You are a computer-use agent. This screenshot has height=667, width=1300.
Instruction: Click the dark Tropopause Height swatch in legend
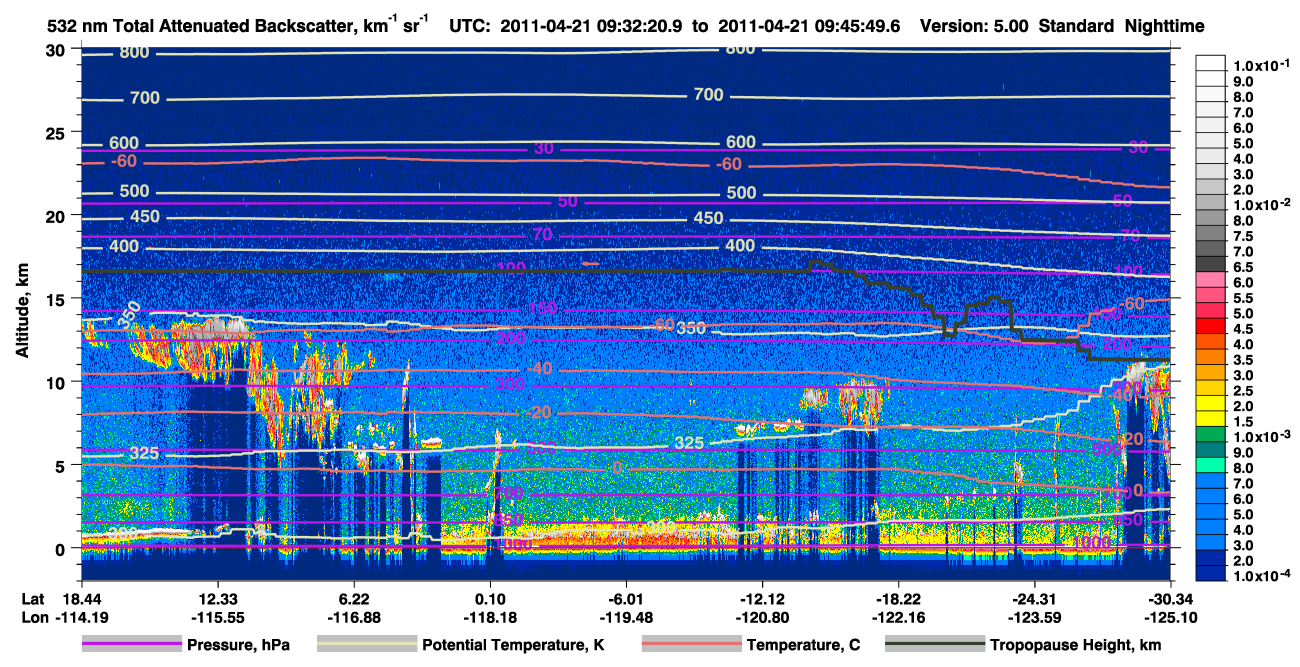point(934,645)
